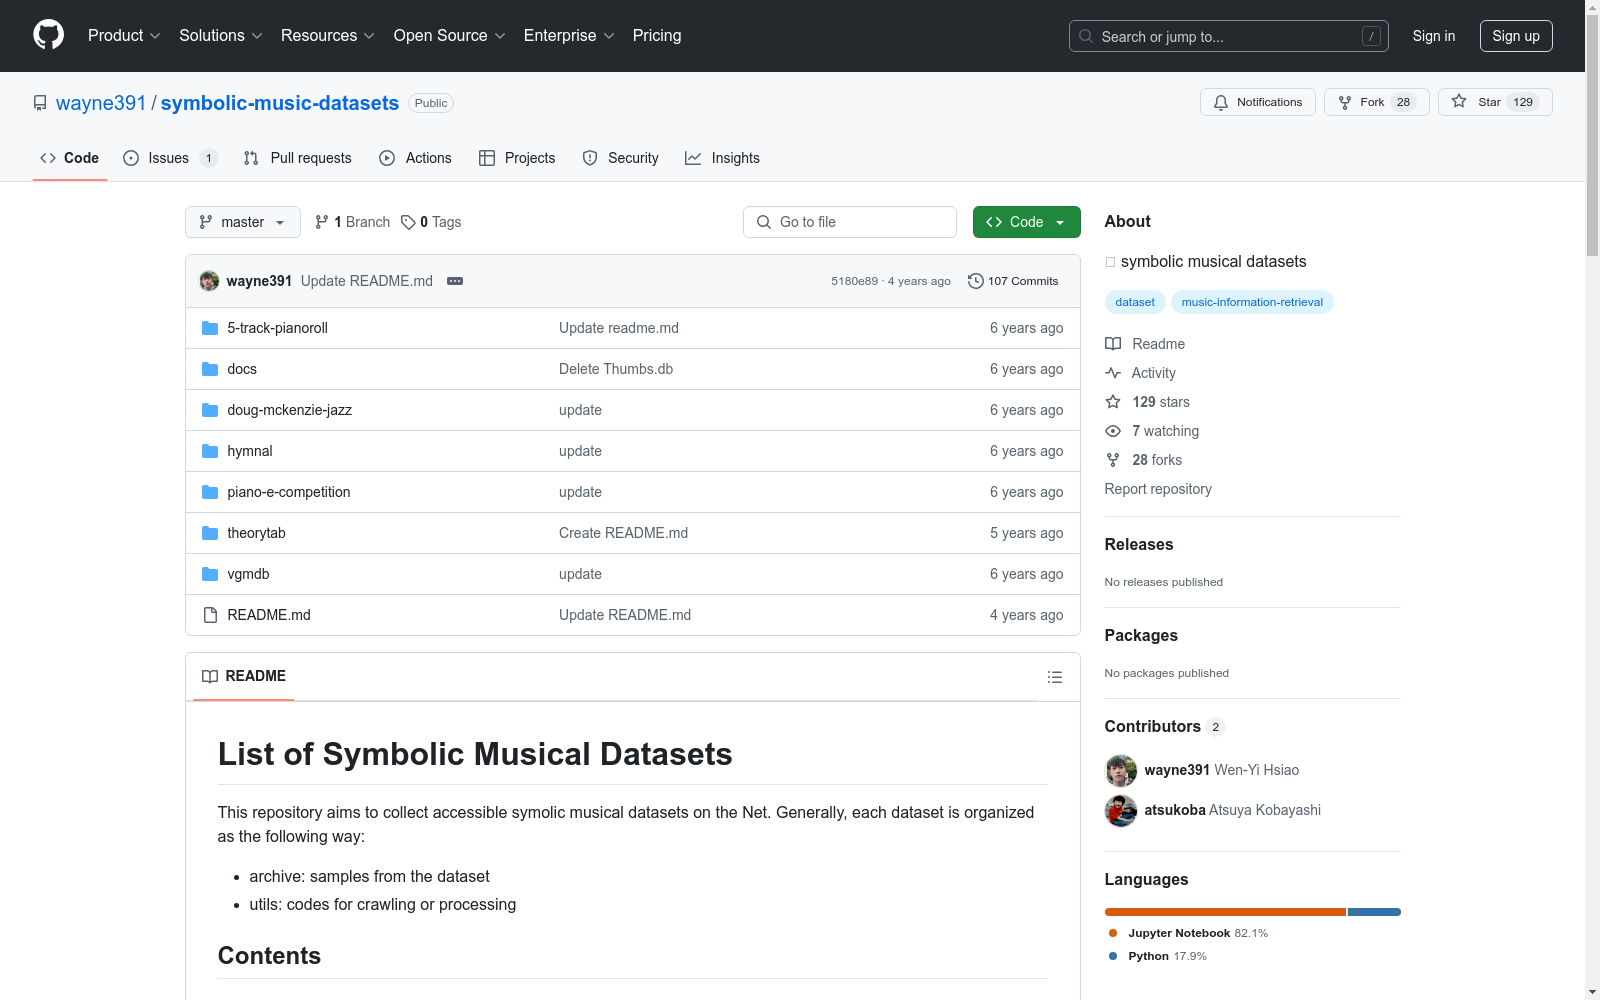Open the symbolic-music-datasets repository link

280,103
